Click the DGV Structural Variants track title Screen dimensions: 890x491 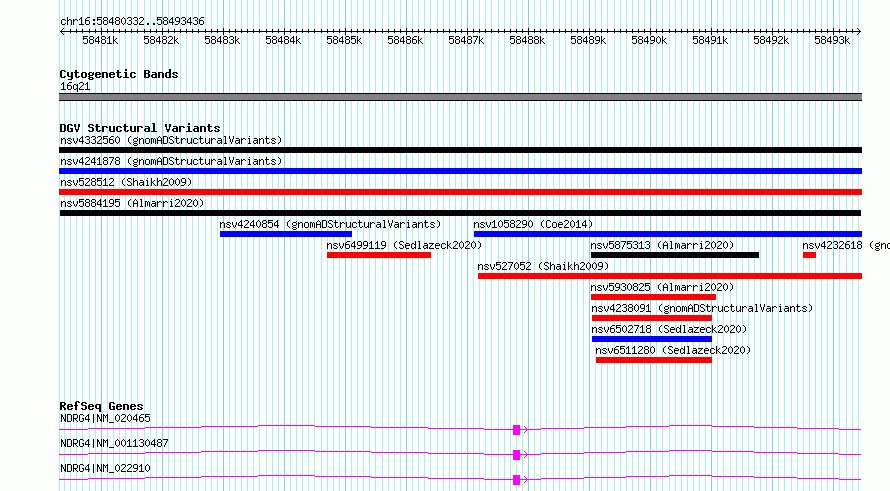[140, 128]
